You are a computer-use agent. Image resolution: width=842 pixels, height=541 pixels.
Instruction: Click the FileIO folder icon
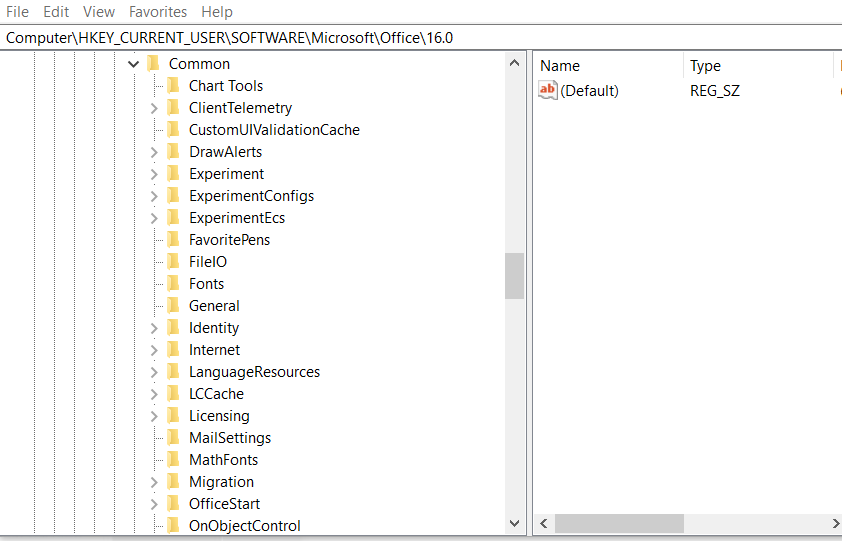click(x=173, y=262)
